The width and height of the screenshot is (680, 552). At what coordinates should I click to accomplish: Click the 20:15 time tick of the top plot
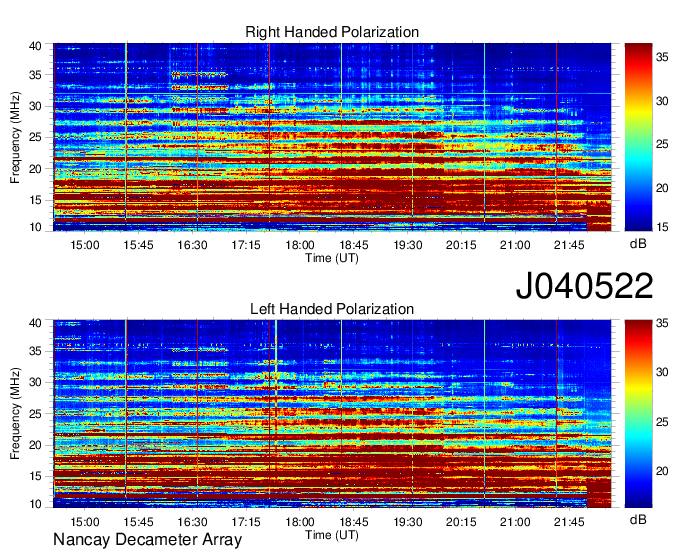click(461, 245)
